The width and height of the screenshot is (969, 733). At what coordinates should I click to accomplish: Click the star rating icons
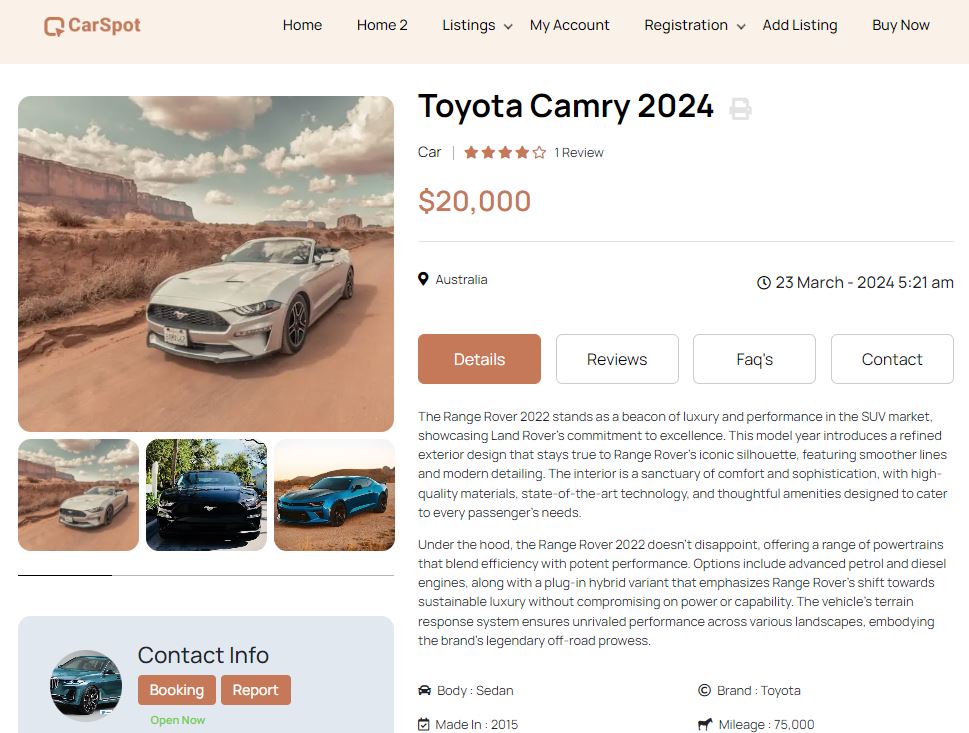tap(505, 152)
